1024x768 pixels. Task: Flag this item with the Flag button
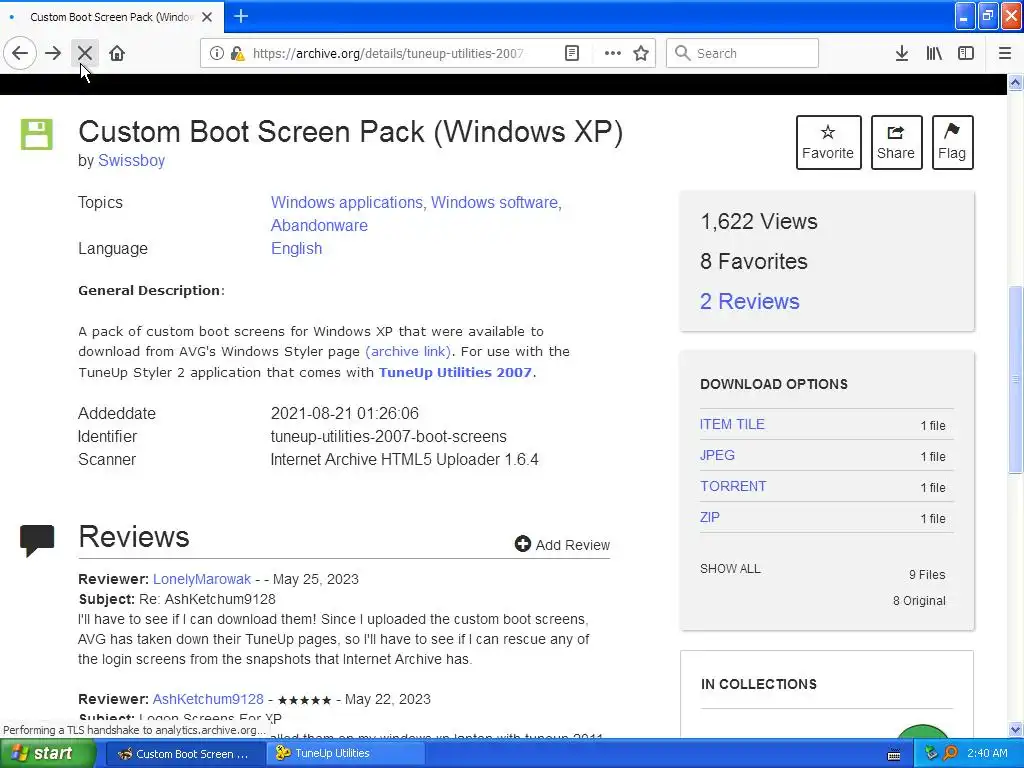coord(952,142)
